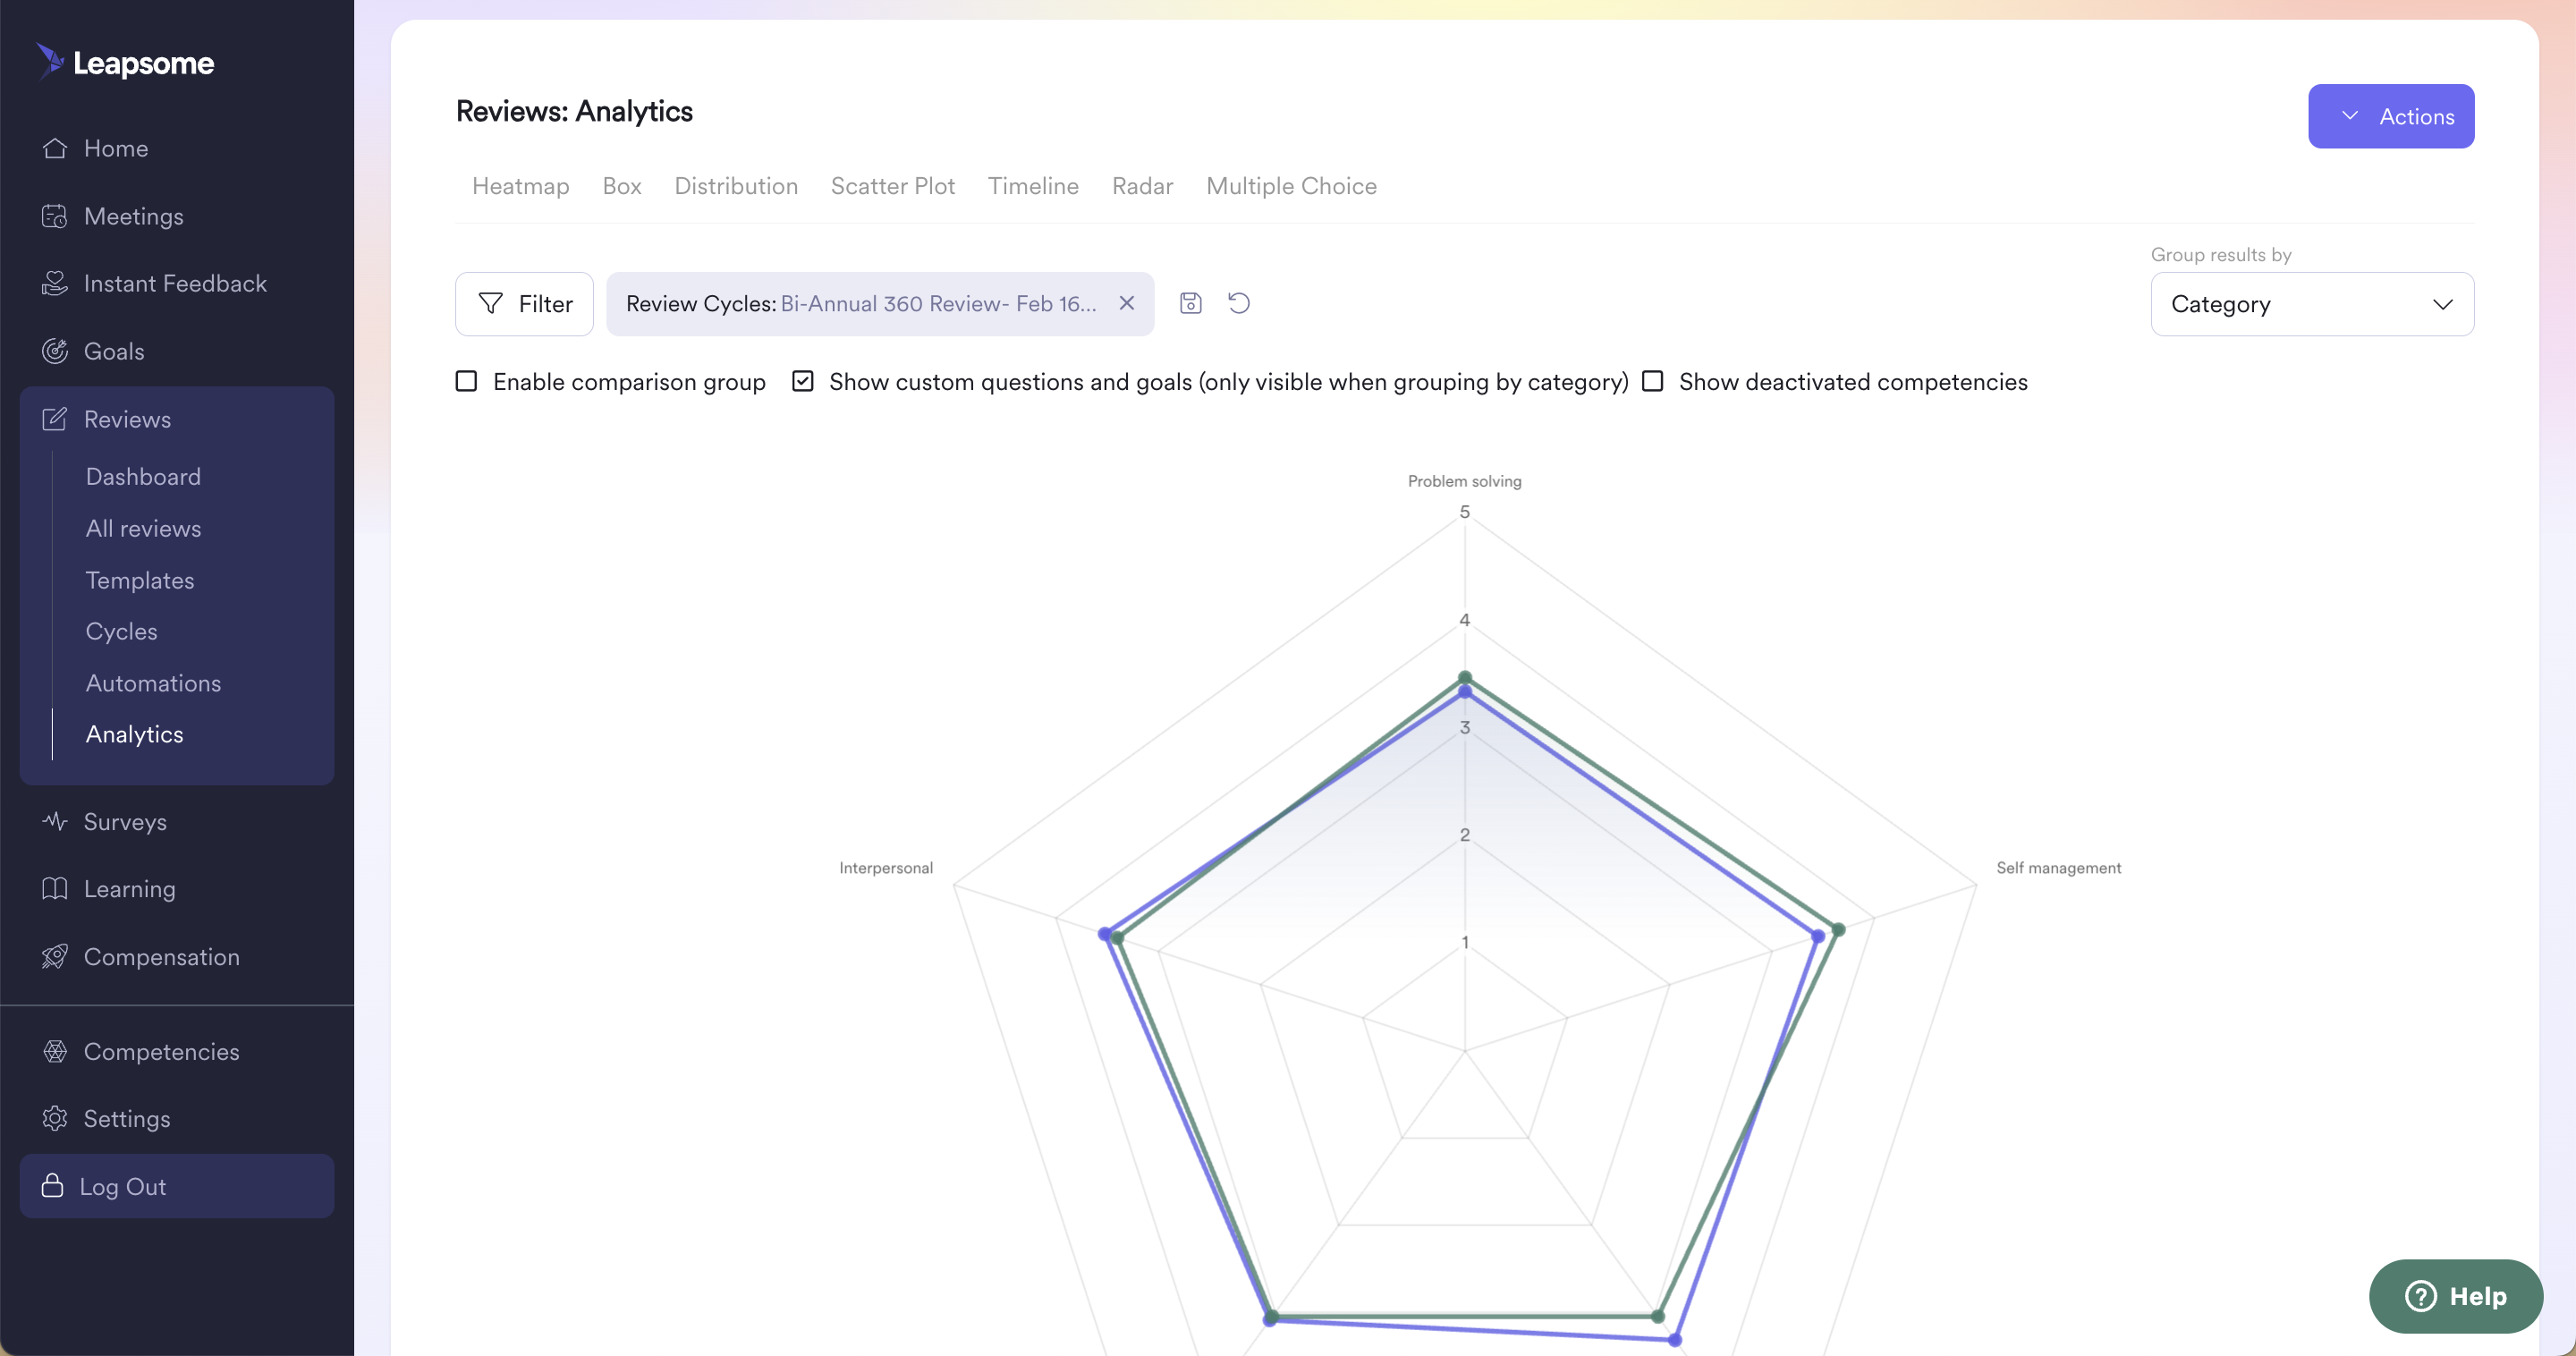2576x1356 pixels.
Task: Click the Home house icon
Action: point(55,148)
